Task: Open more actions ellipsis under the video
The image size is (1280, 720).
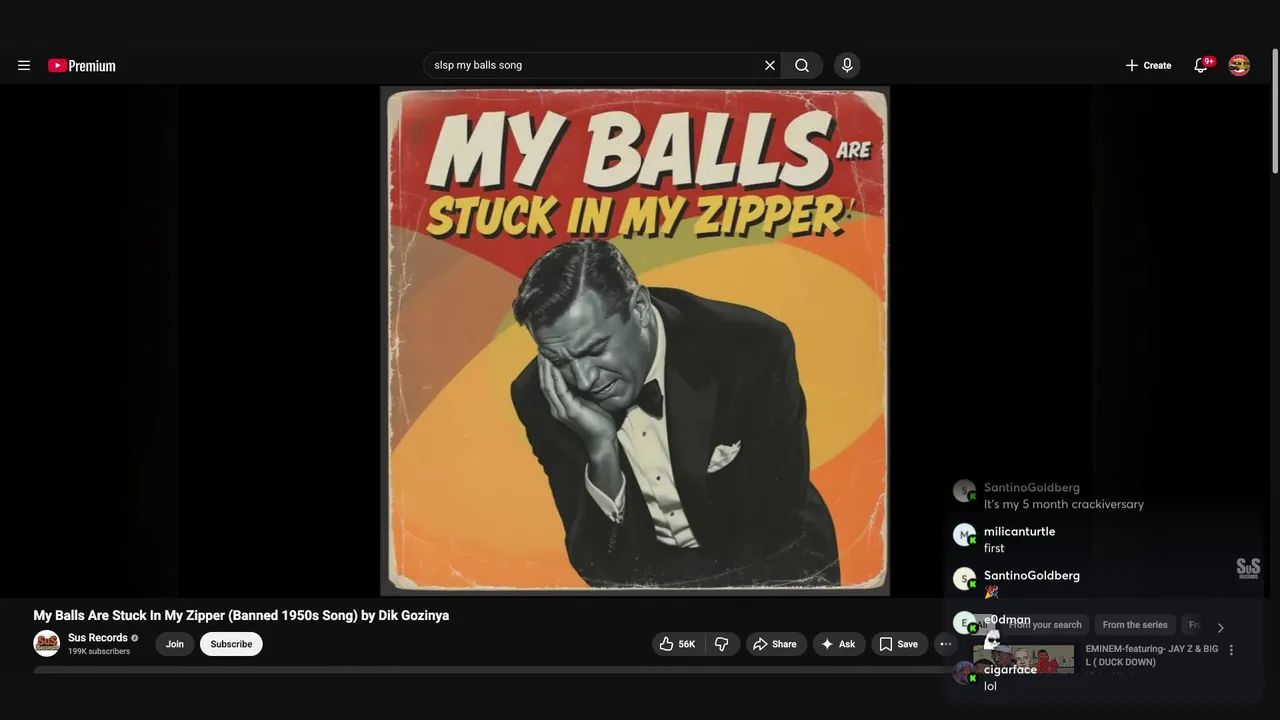Action: pos(946,644)
